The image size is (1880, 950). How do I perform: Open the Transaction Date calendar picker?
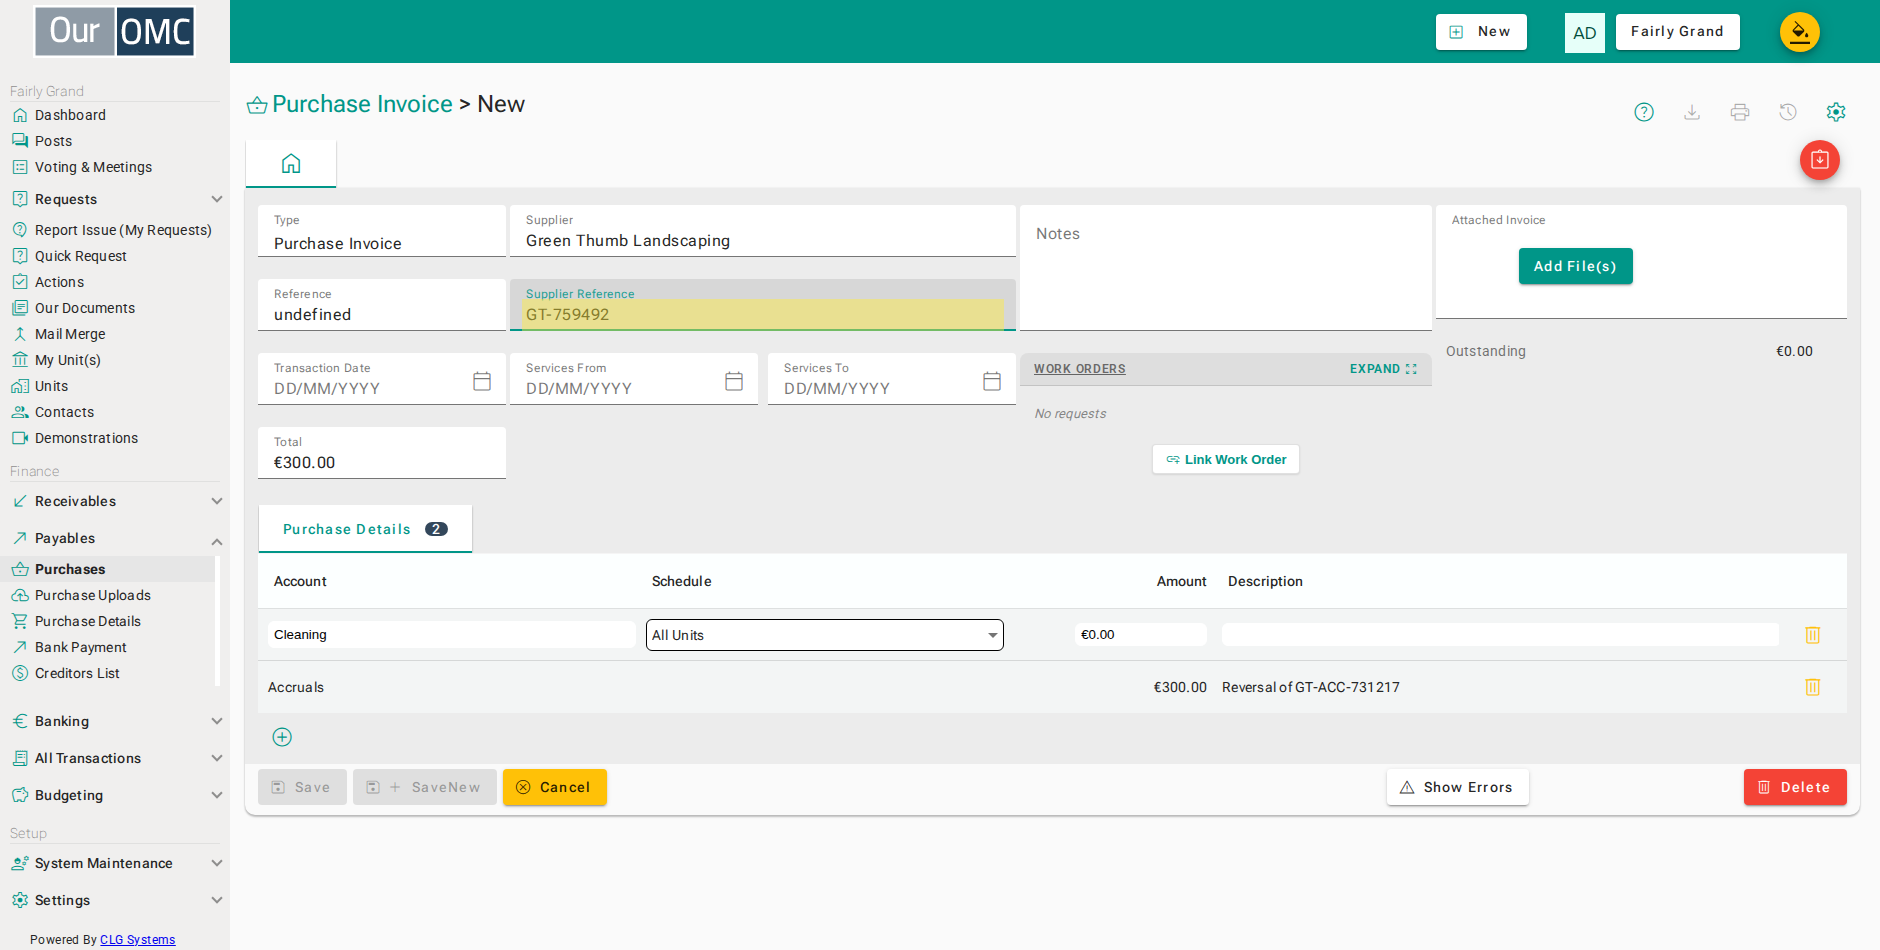[482, 381]
